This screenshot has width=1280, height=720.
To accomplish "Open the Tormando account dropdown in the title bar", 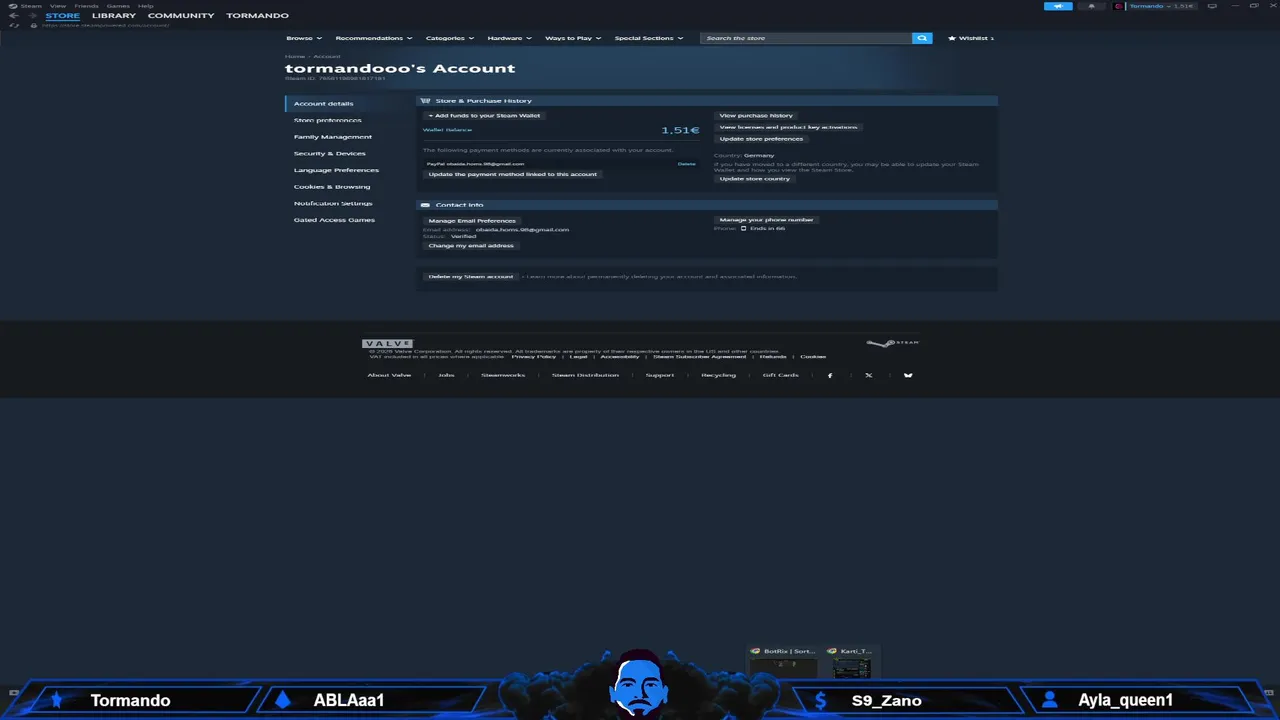I will coord(1161,6).
